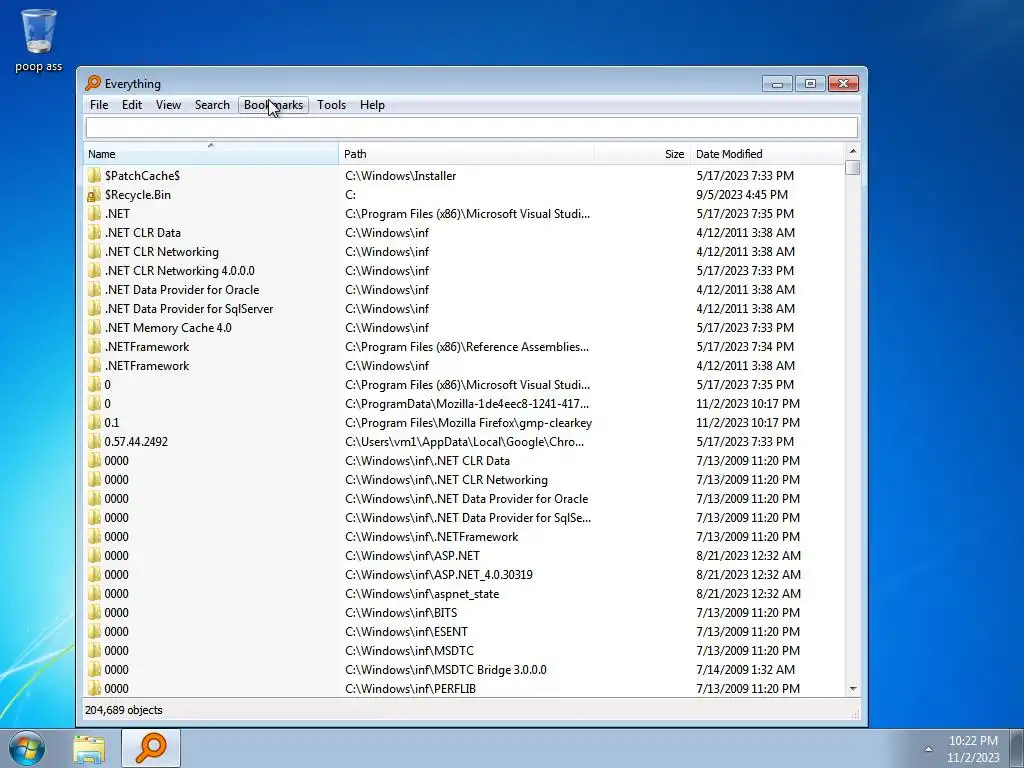
Task: Click date 7/14/2009 1:32 AM
Action: tap(745, 669)
